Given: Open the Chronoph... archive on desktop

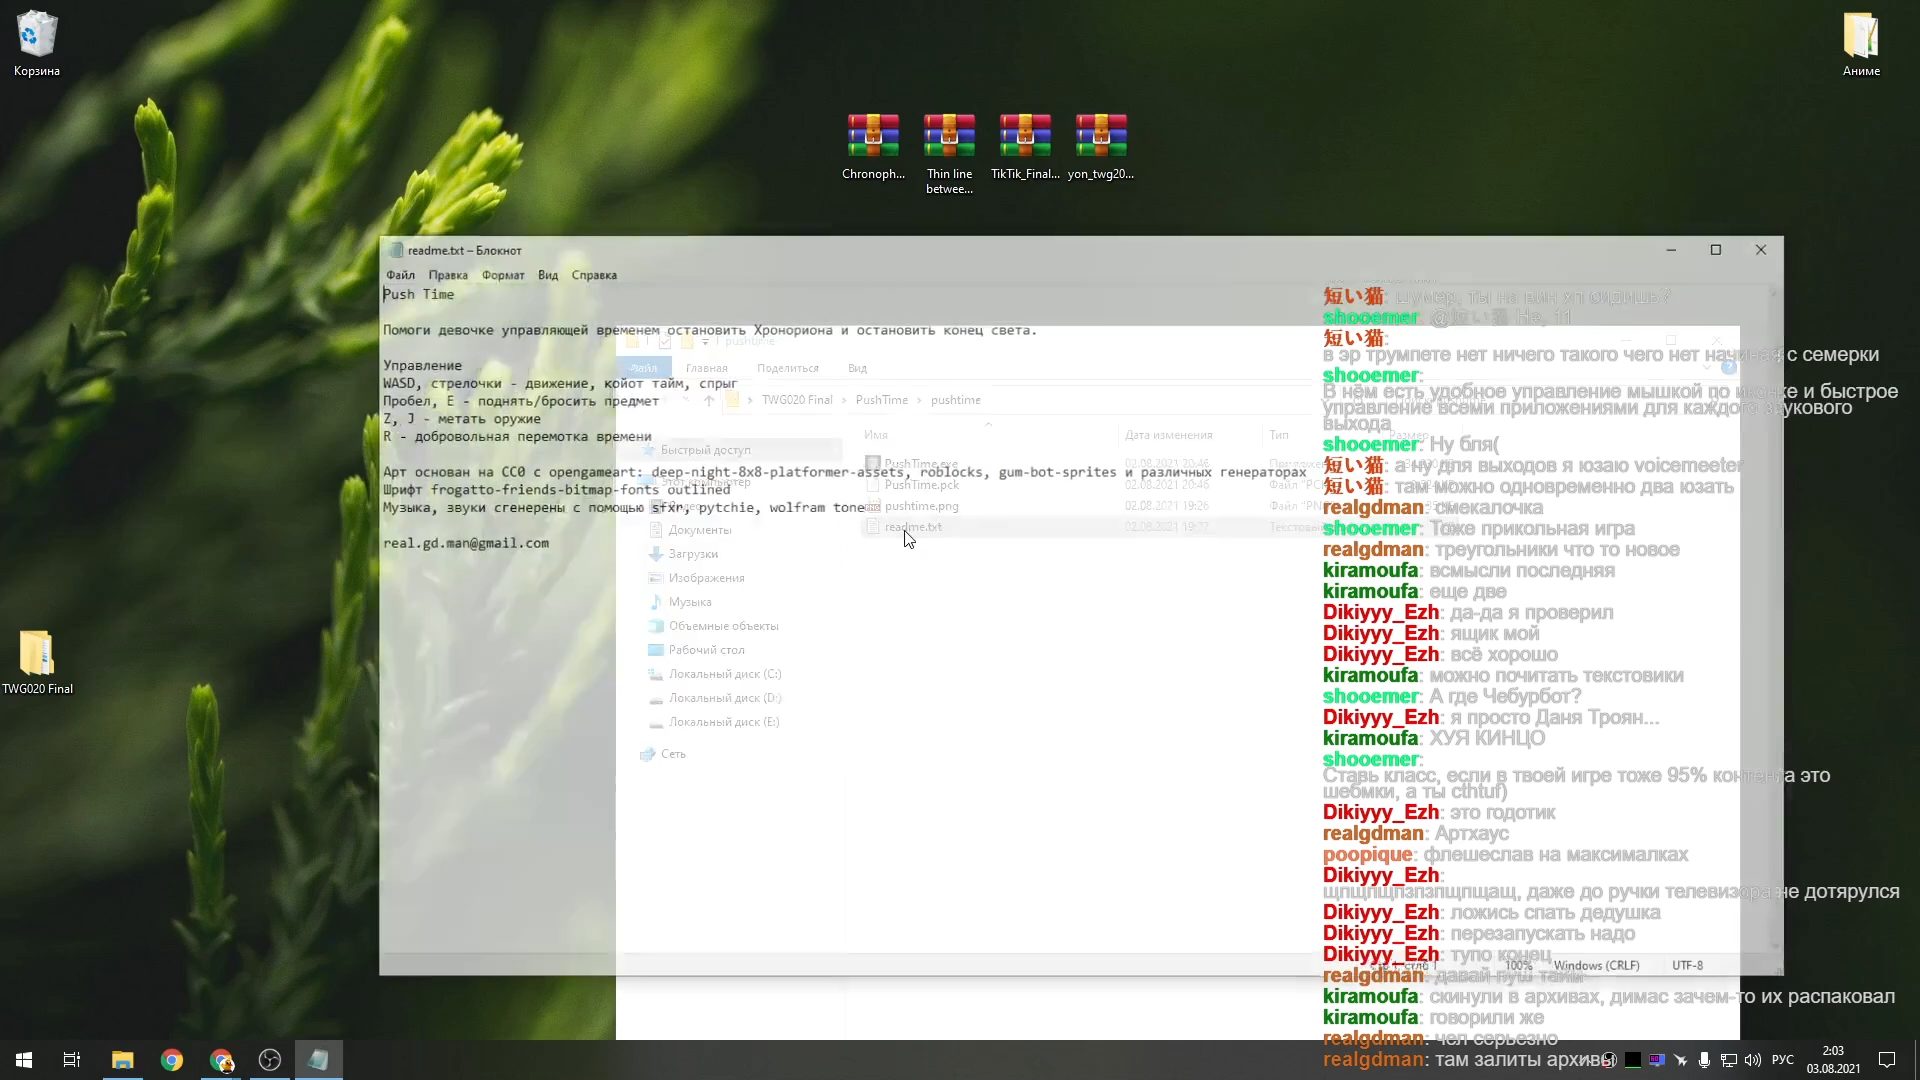Looking at the screenshot, I should point(873,137).
